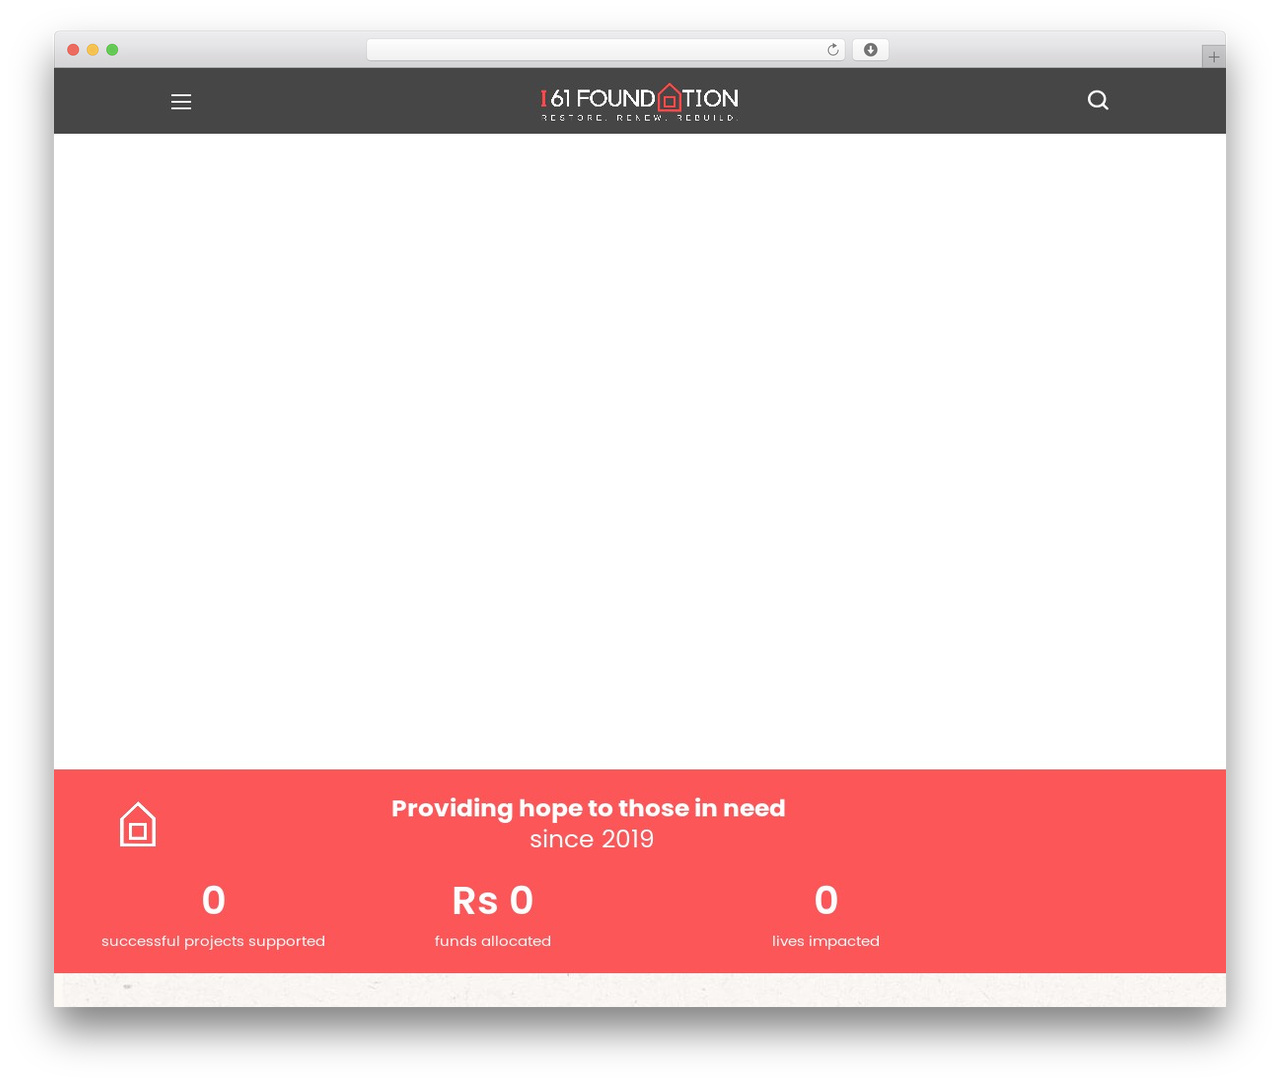Open a new tab with the plus button
Viewport: 1280px width, 1084px height.
coord(1213,57)
